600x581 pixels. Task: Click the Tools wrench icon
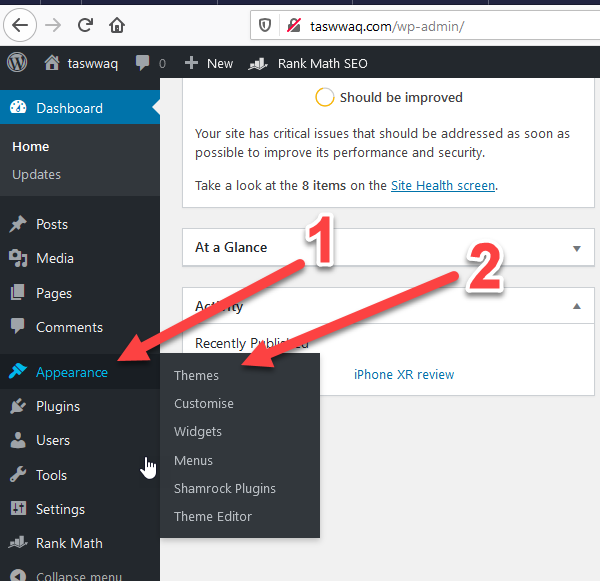tap(18, 475)
